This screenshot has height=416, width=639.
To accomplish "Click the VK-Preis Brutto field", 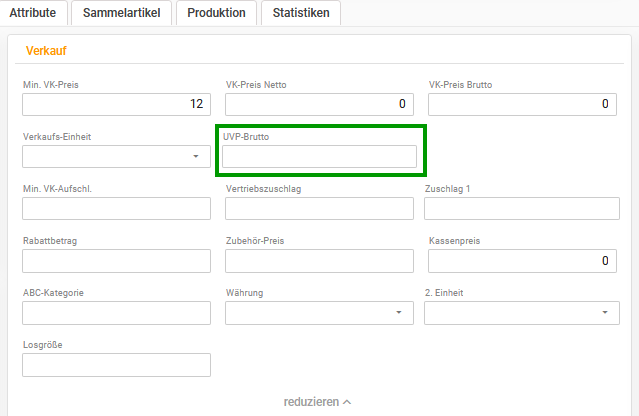I will [522, 104].
